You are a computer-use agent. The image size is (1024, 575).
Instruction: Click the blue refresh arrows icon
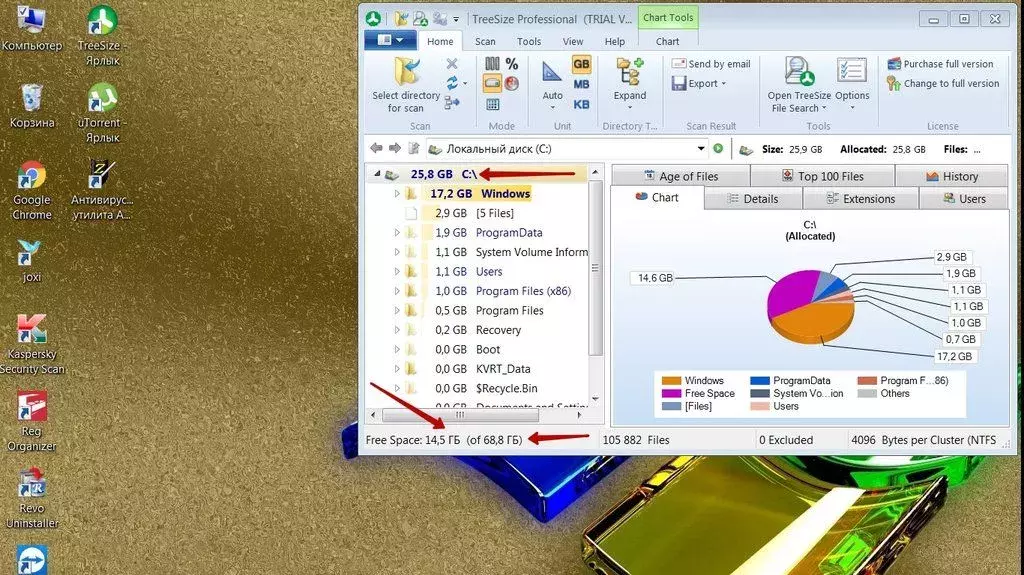coord(452,83)
